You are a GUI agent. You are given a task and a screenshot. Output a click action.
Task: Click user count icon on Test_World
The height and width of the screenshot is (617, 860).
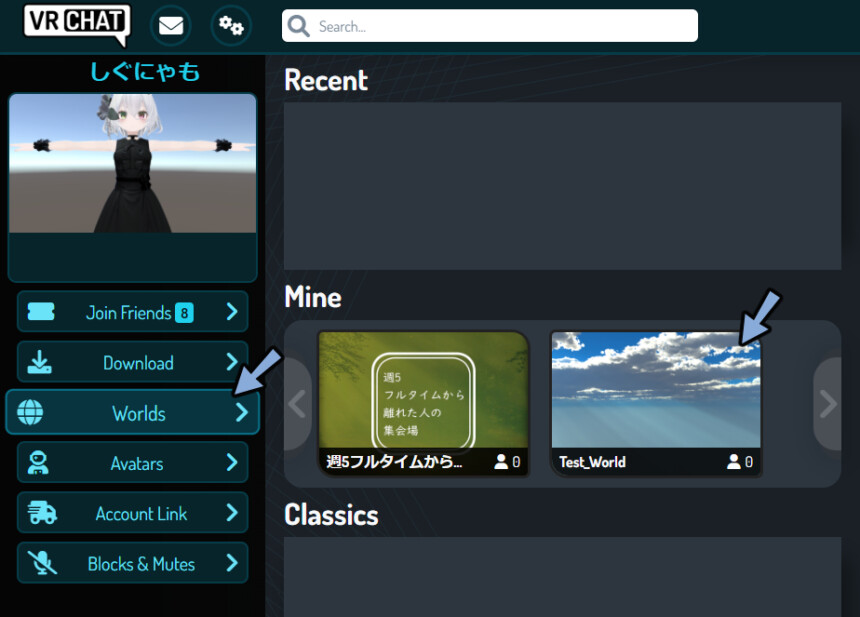tap(734, 462)
